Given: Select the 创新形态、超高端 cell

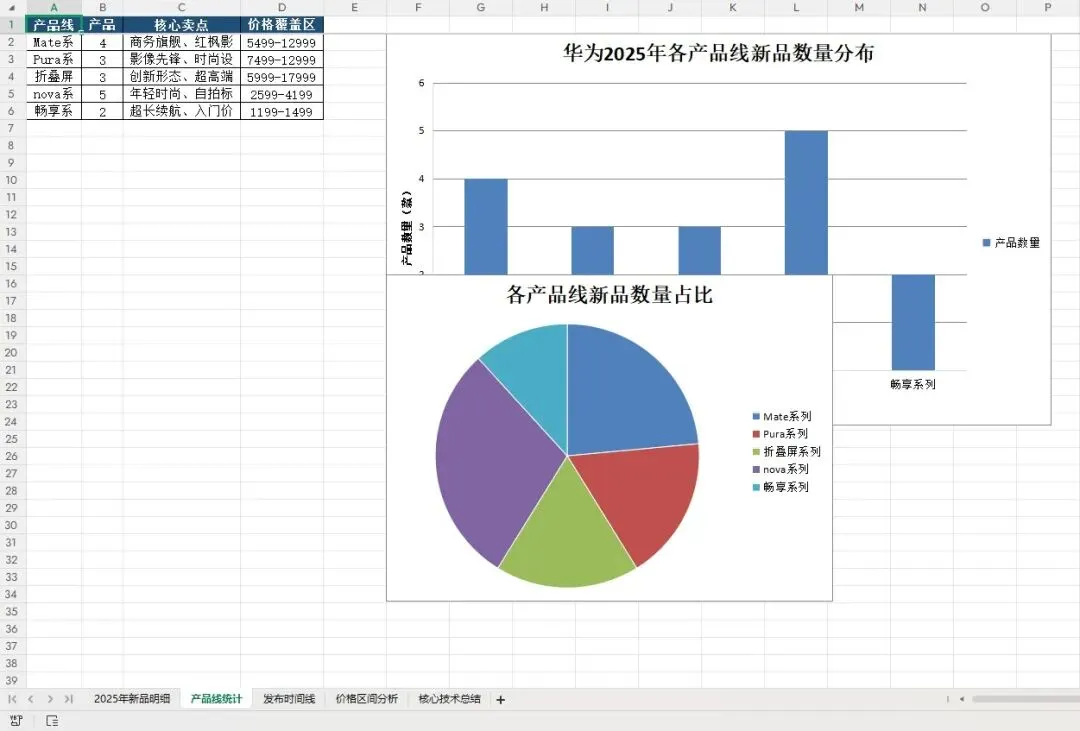Looking at the screenshot, I should 182,76.
